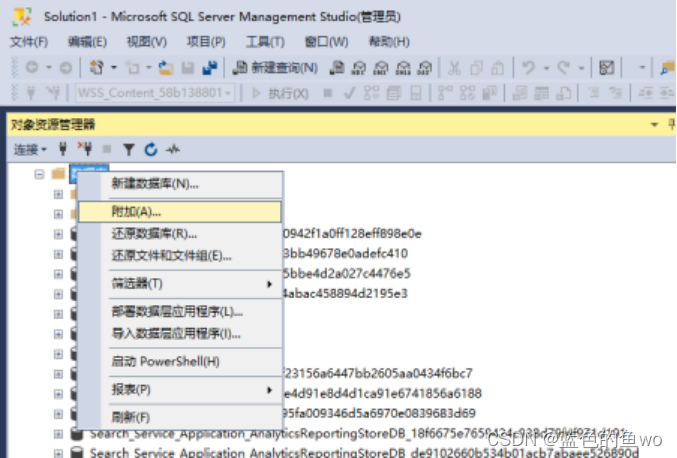Click Object Explorer Disconnect icon with red X

tap(85, 149)
